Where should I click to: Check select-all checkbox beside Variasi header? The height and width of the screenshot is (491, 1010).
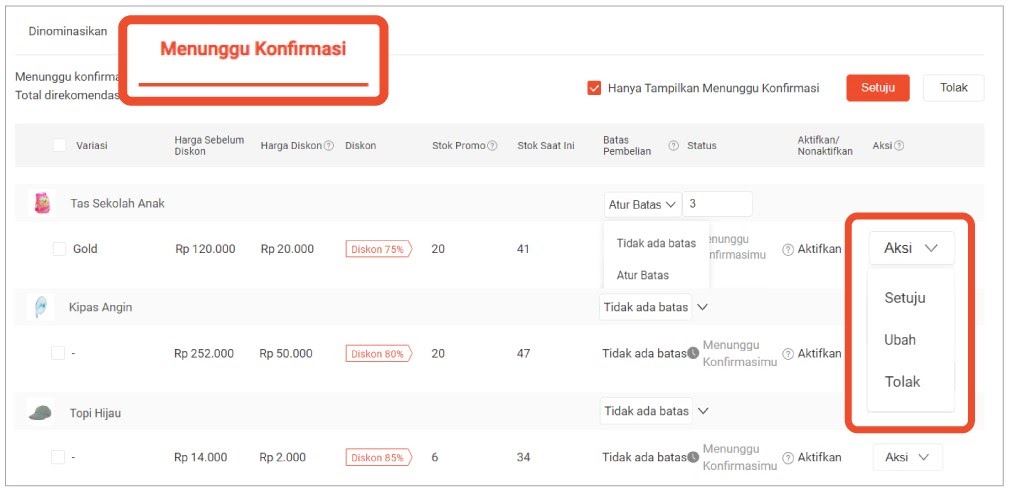click(x=59, y=146)
